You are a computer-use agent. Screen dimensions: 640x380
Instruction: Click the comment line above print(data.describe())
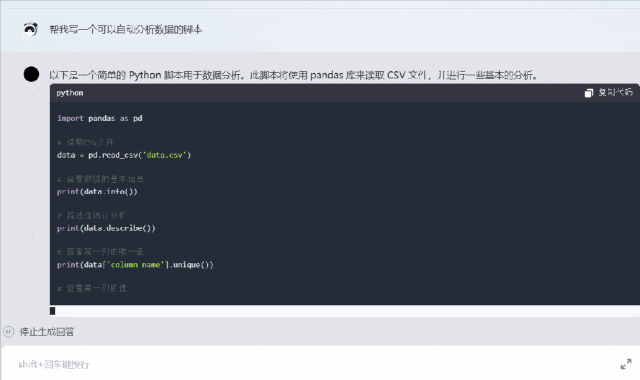point(91,216)
